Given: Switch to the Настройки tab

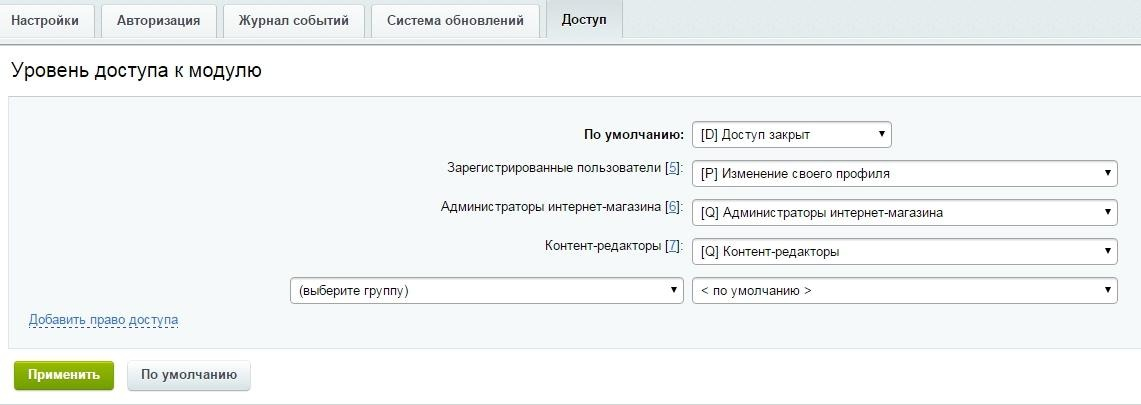Looking at the screenshot, I should point(45,20).
